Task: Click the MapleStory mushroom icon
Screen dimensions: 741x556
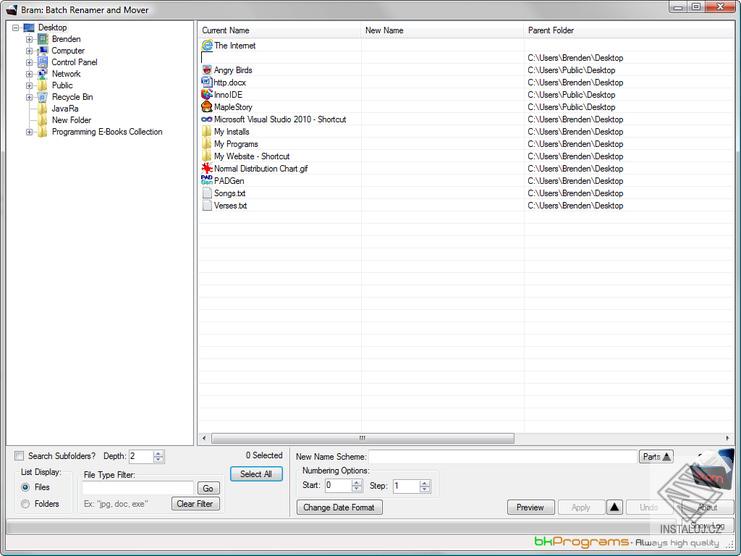Action: 207,107
